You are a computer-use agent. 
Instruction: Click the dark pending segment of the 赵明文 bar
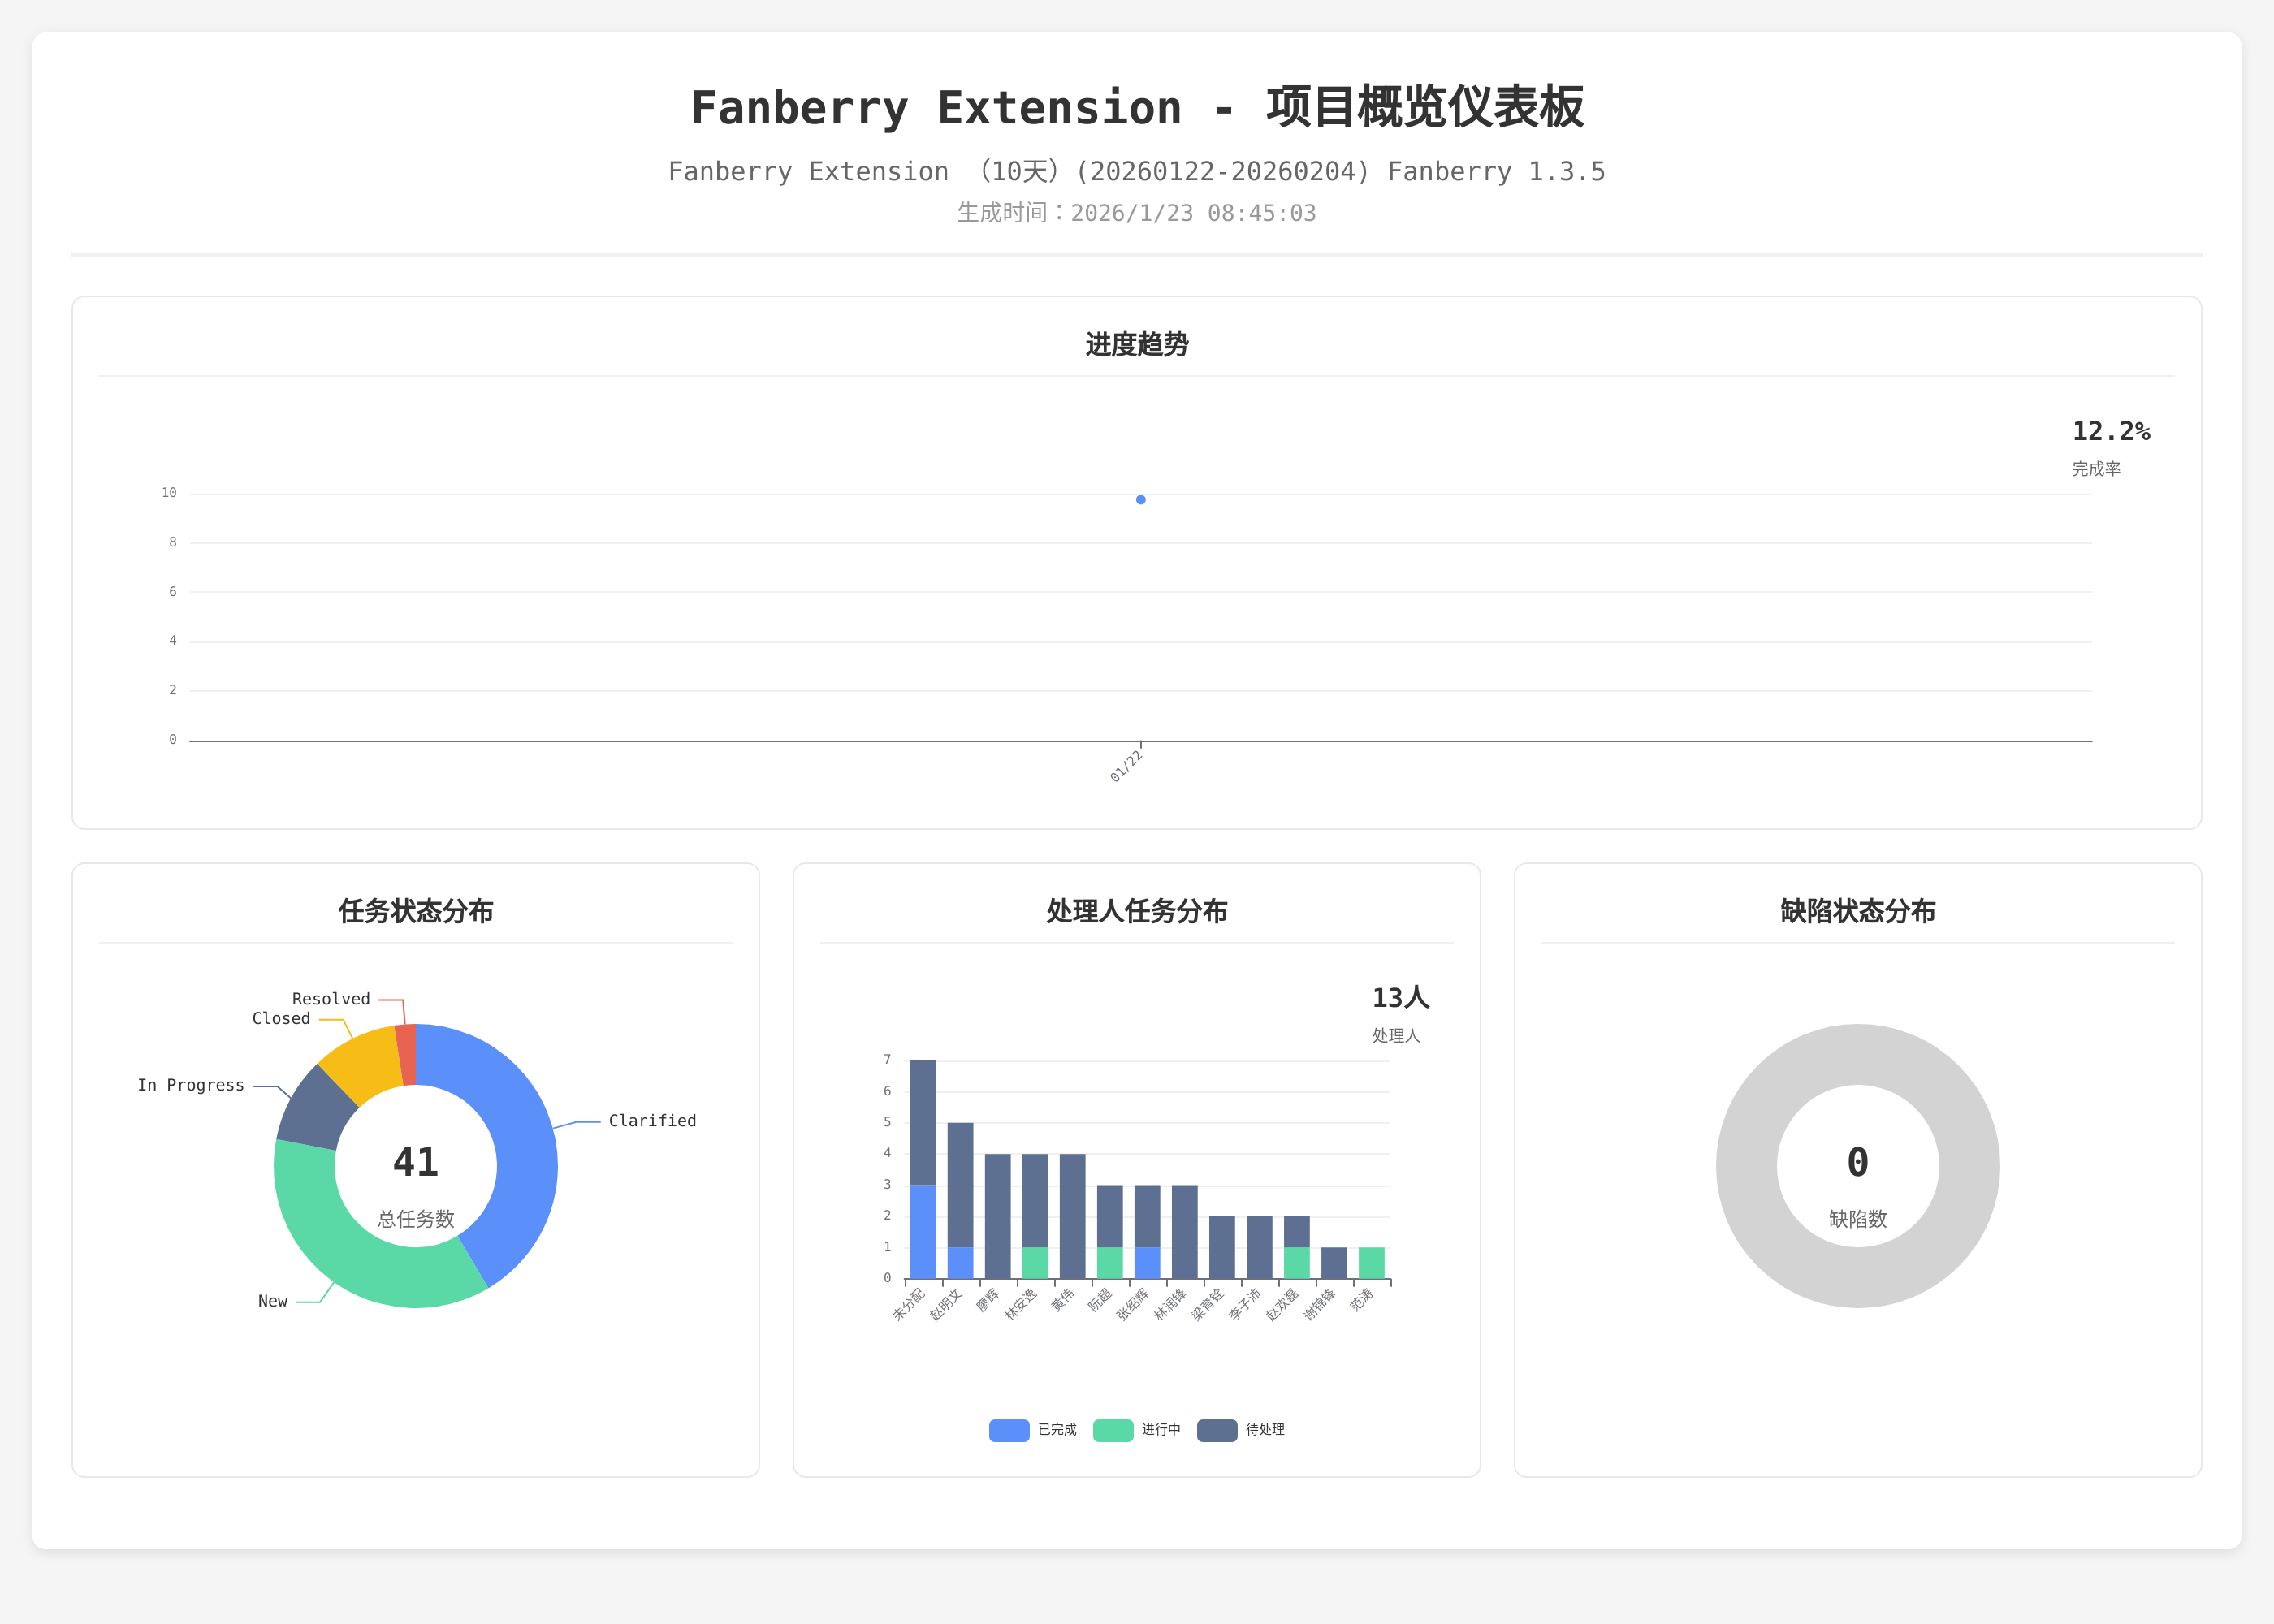pos(960,1185)
